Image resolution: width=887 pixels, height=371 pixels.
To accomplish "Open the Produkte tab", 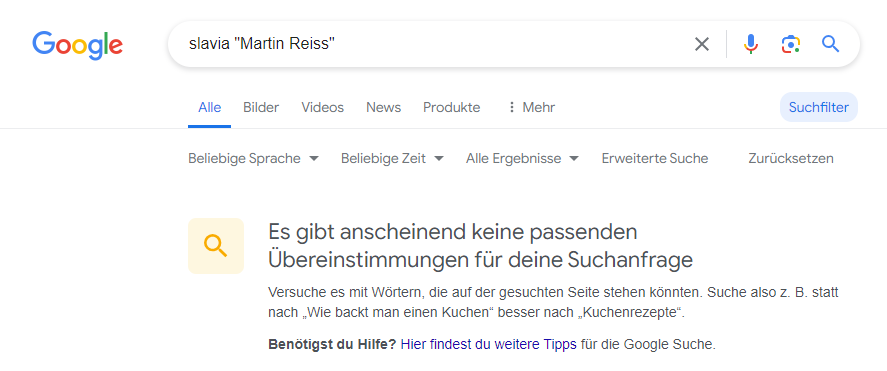I will 451,107.
